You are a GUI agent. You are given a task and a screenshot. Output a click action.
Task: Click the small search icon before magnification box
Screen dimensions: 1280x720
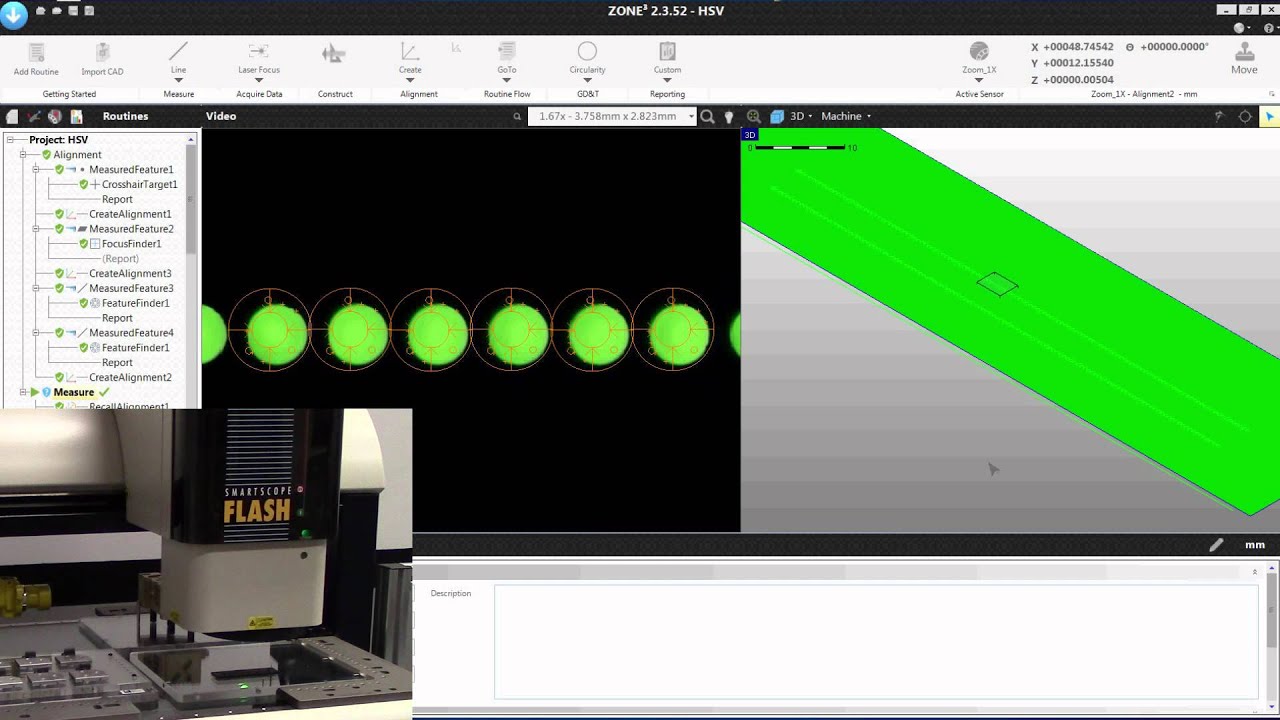point(517,116)
